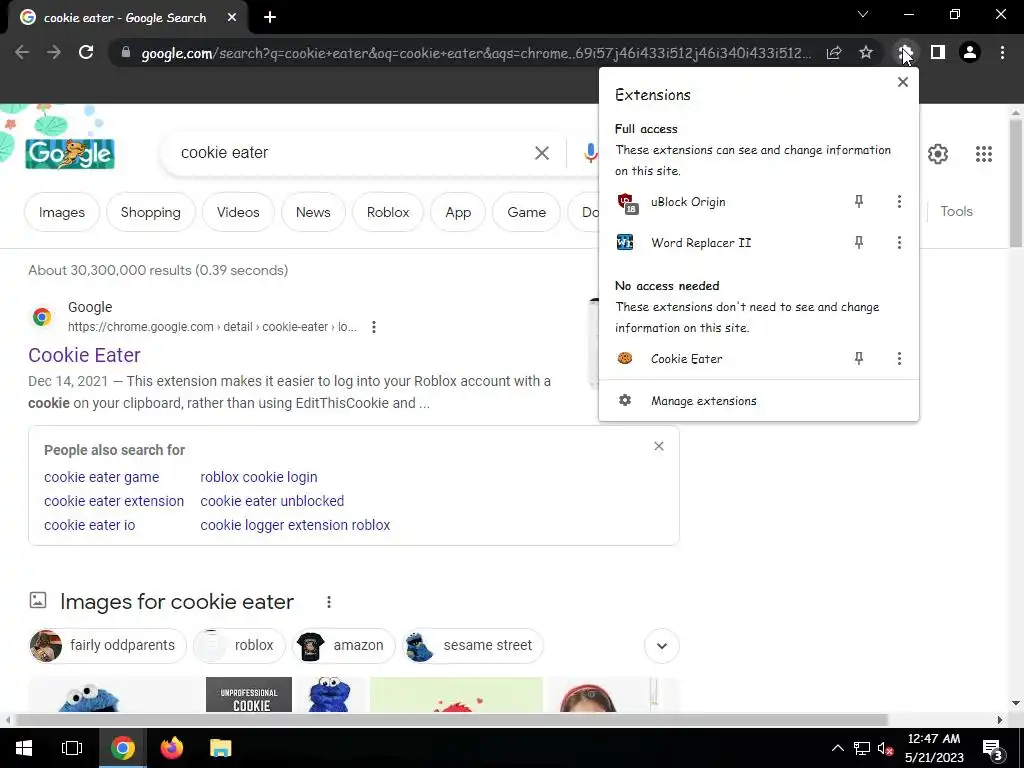1024x768 pixels.
Task: Switch to Videos results
Action: tap(238, 212)
